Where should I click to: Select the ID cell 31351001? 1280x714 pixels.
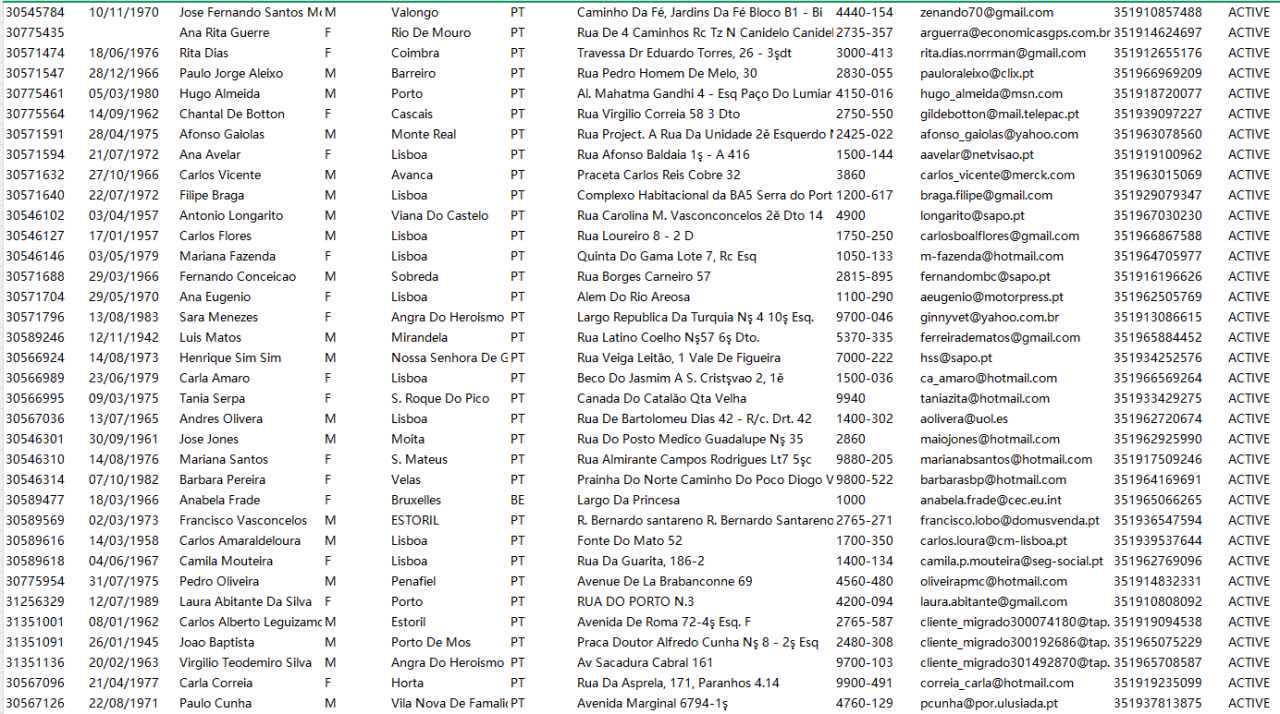pos(35,622)
